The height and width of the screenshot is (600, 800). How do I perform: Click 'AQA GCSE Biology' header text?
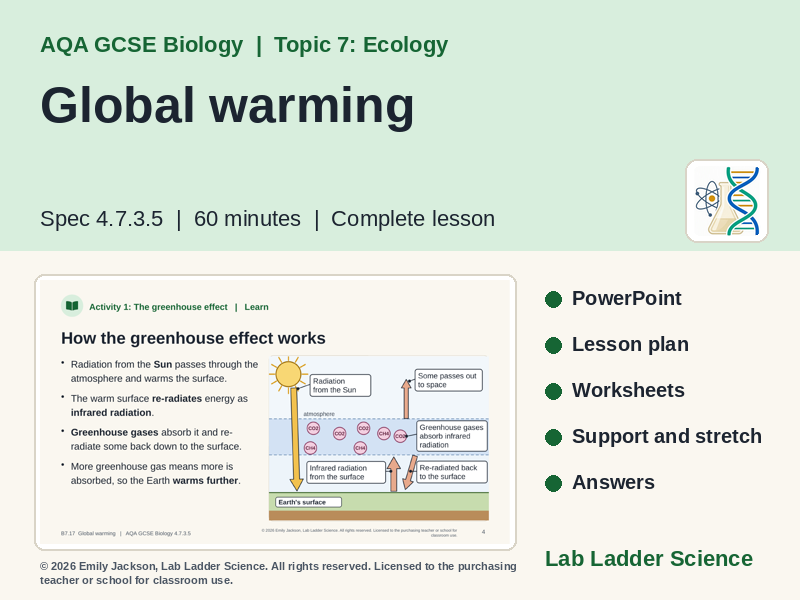(142, 45)
